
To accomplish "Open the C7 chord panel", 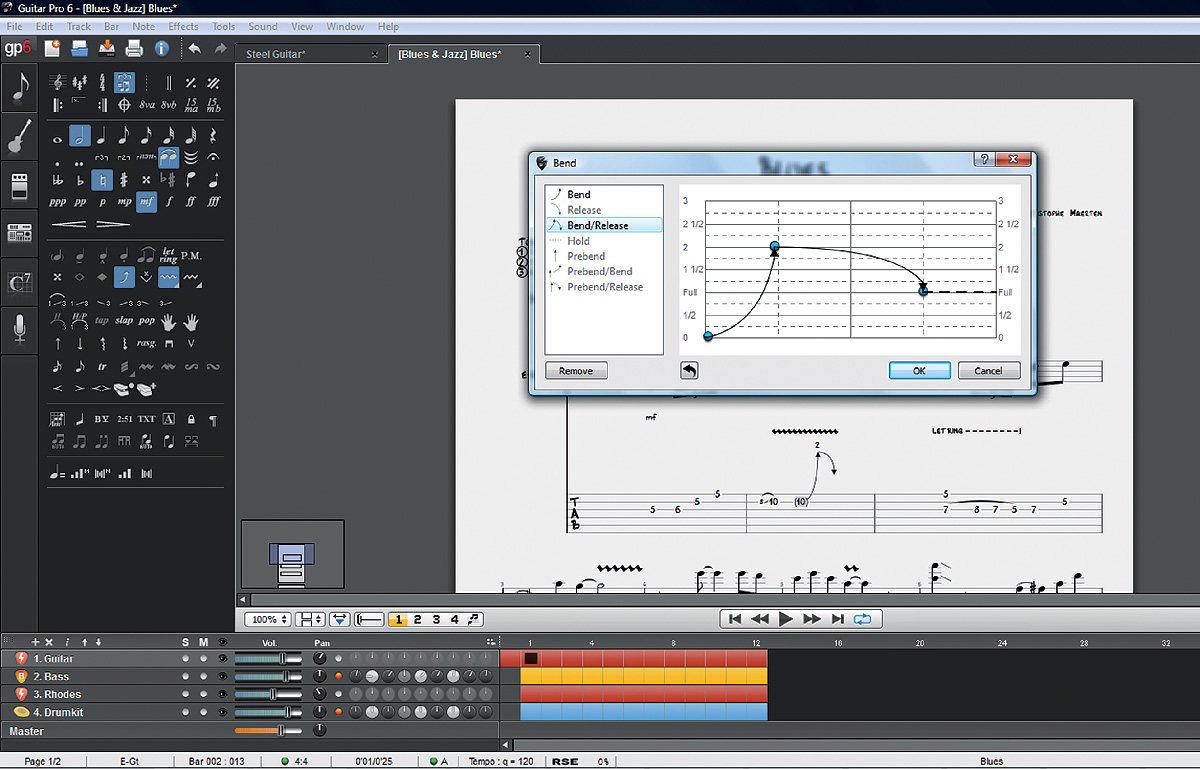I will coord(19,282).
